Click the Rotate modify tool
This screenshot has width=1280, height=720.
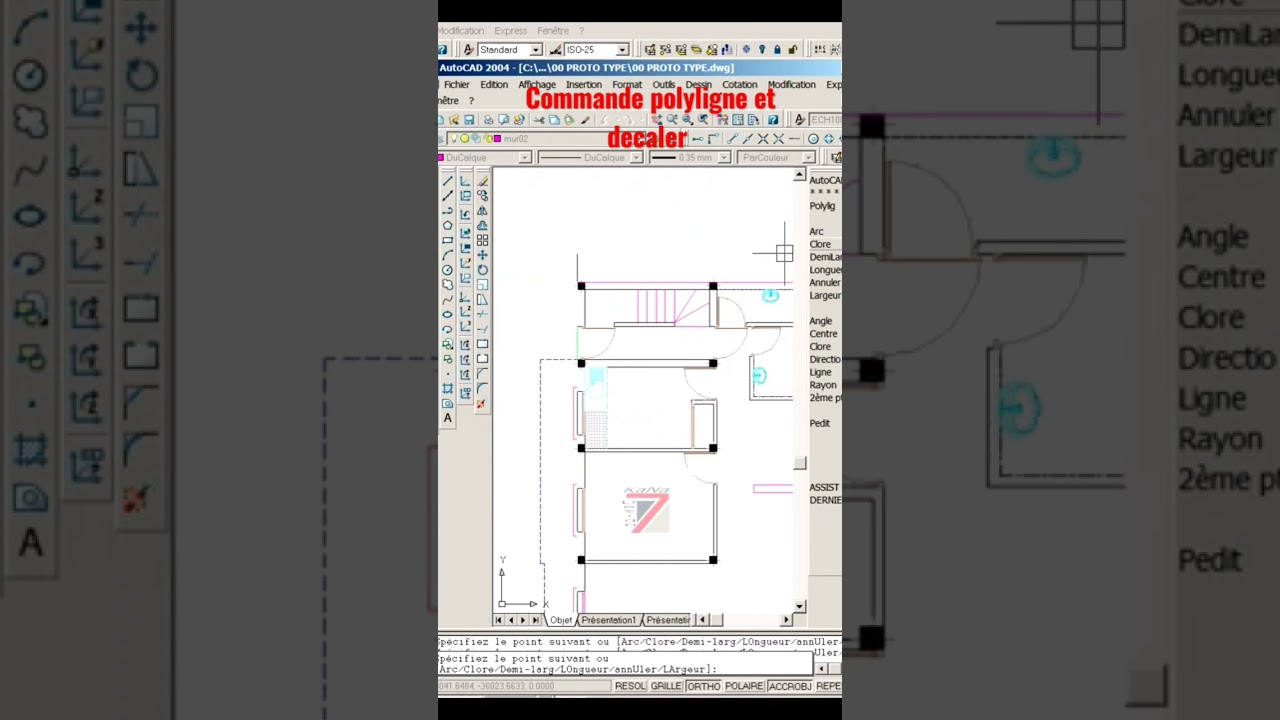coord(483,270)
